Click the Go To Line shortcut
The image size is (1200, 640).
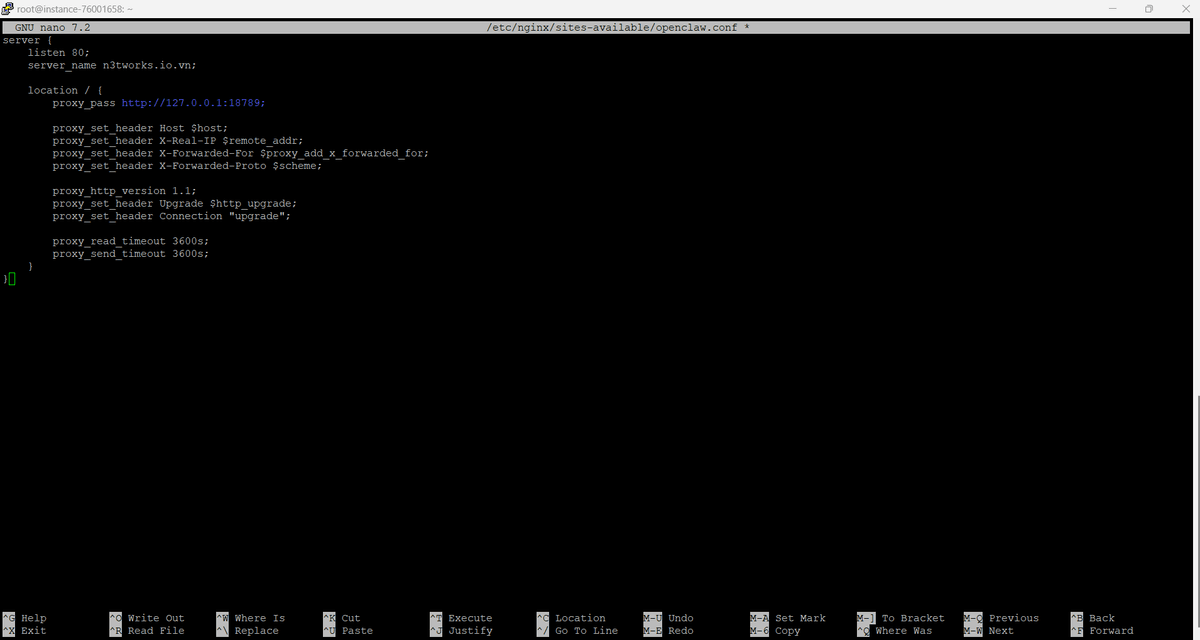click(x=586, y=631)
